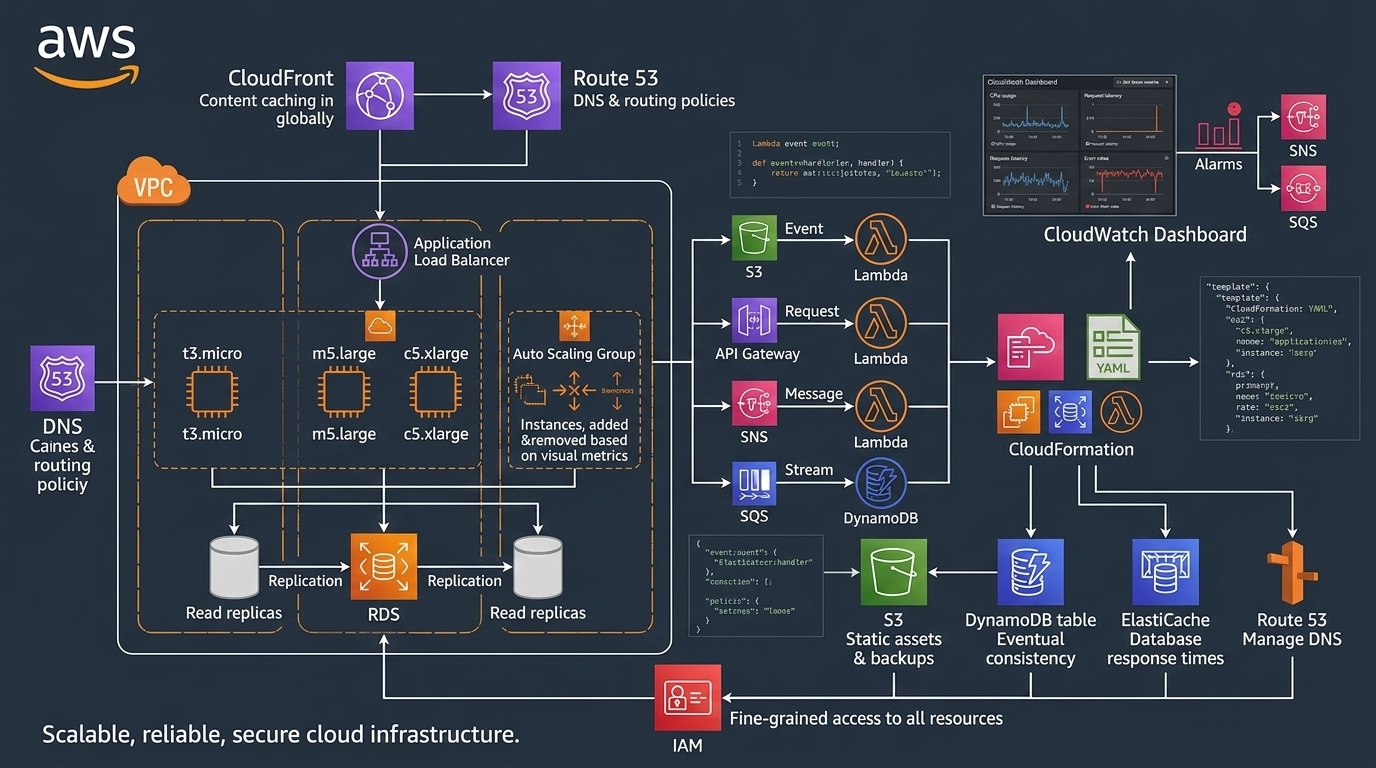Image resolution: width=1376 pixels, height=768 pixels.
Task: Select the Route 53 icon beside CloudFront
Action: click(526, 96)
